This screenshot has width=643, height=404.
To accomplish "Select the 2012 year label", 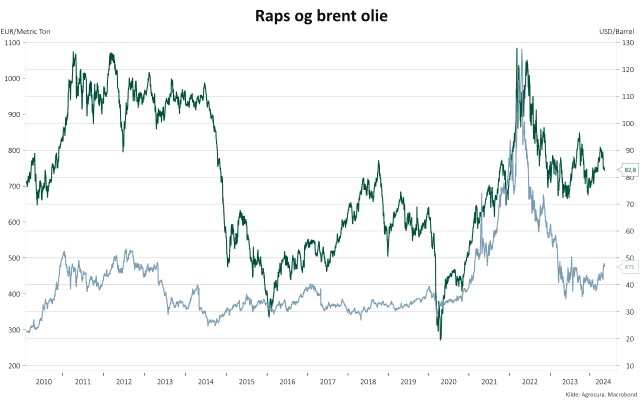I will tap(124, 381).
